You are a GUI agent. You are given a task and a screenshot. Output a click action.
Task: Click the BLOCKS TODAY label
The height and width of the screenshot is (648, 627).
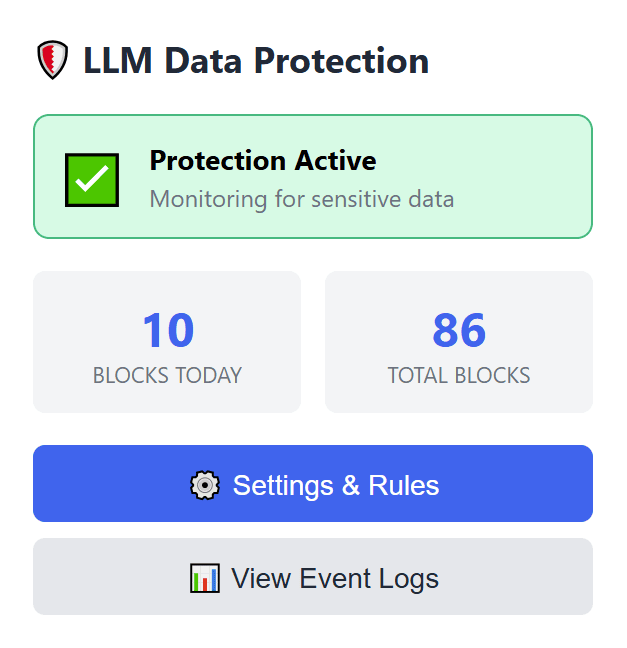[x=167, y=376]
